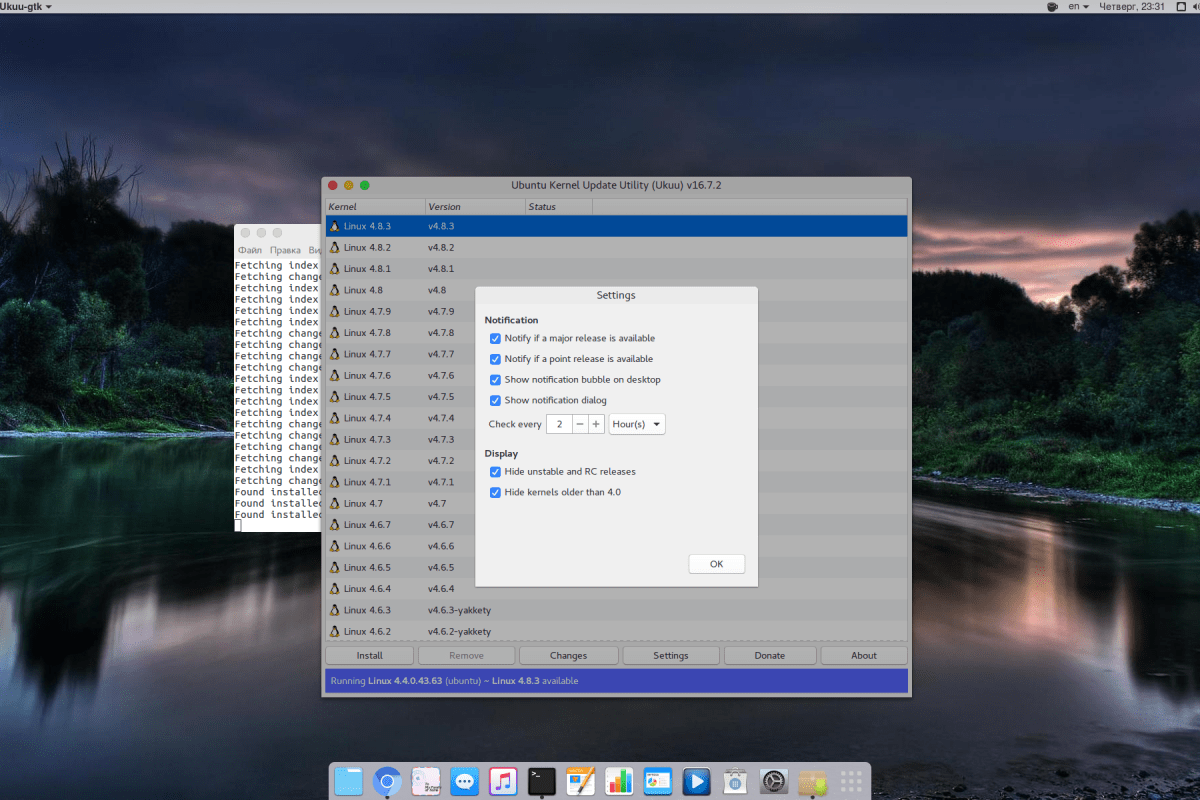Image resolution: width=1200 pixels, height=800 pixels.
Task: Click the coffee cup icon in top panel
Action: [x=1052, y=6]
